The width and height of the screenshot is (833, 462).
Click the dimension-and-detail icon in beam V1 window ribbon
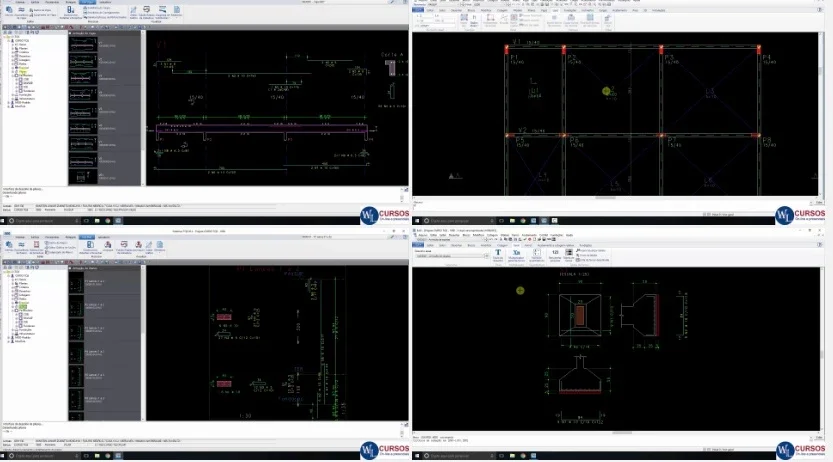point(70,10)
